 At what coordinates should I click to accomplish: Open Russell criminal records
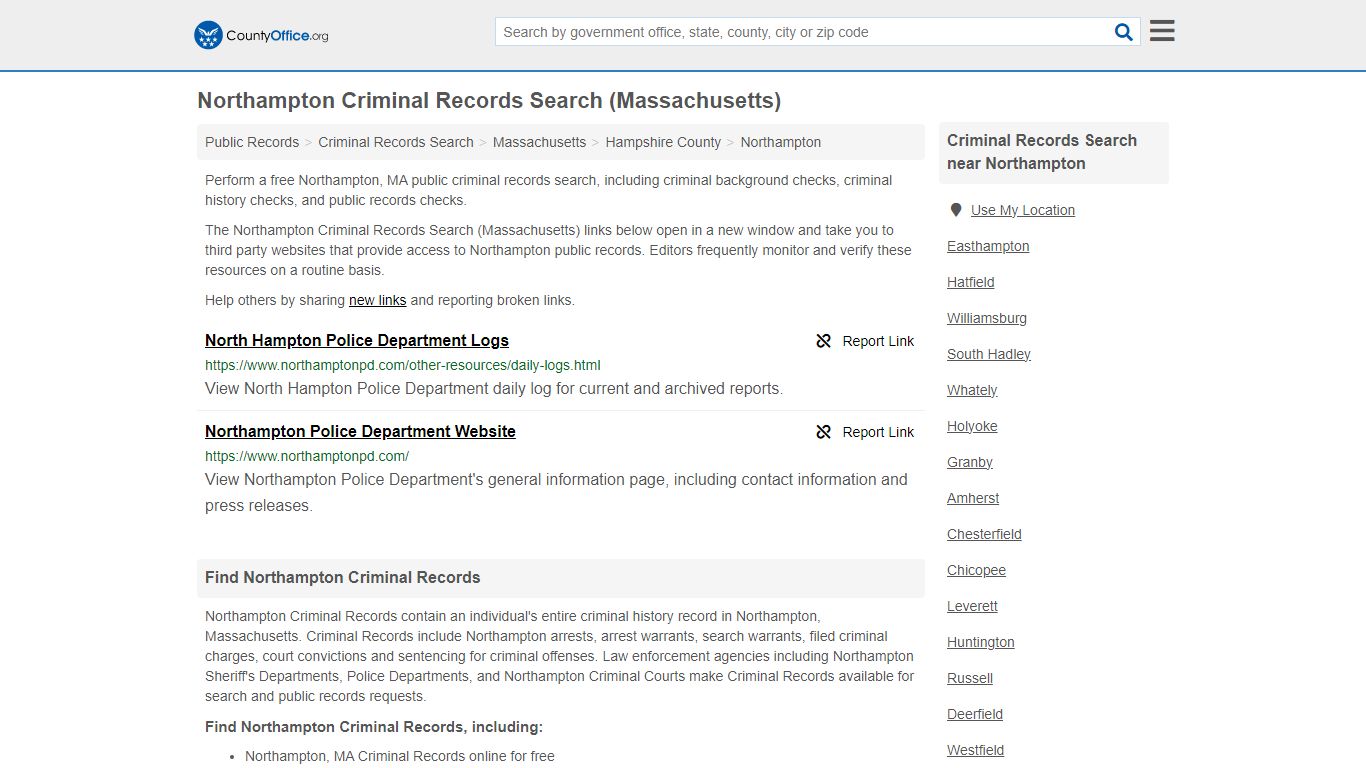coord(970,678)
